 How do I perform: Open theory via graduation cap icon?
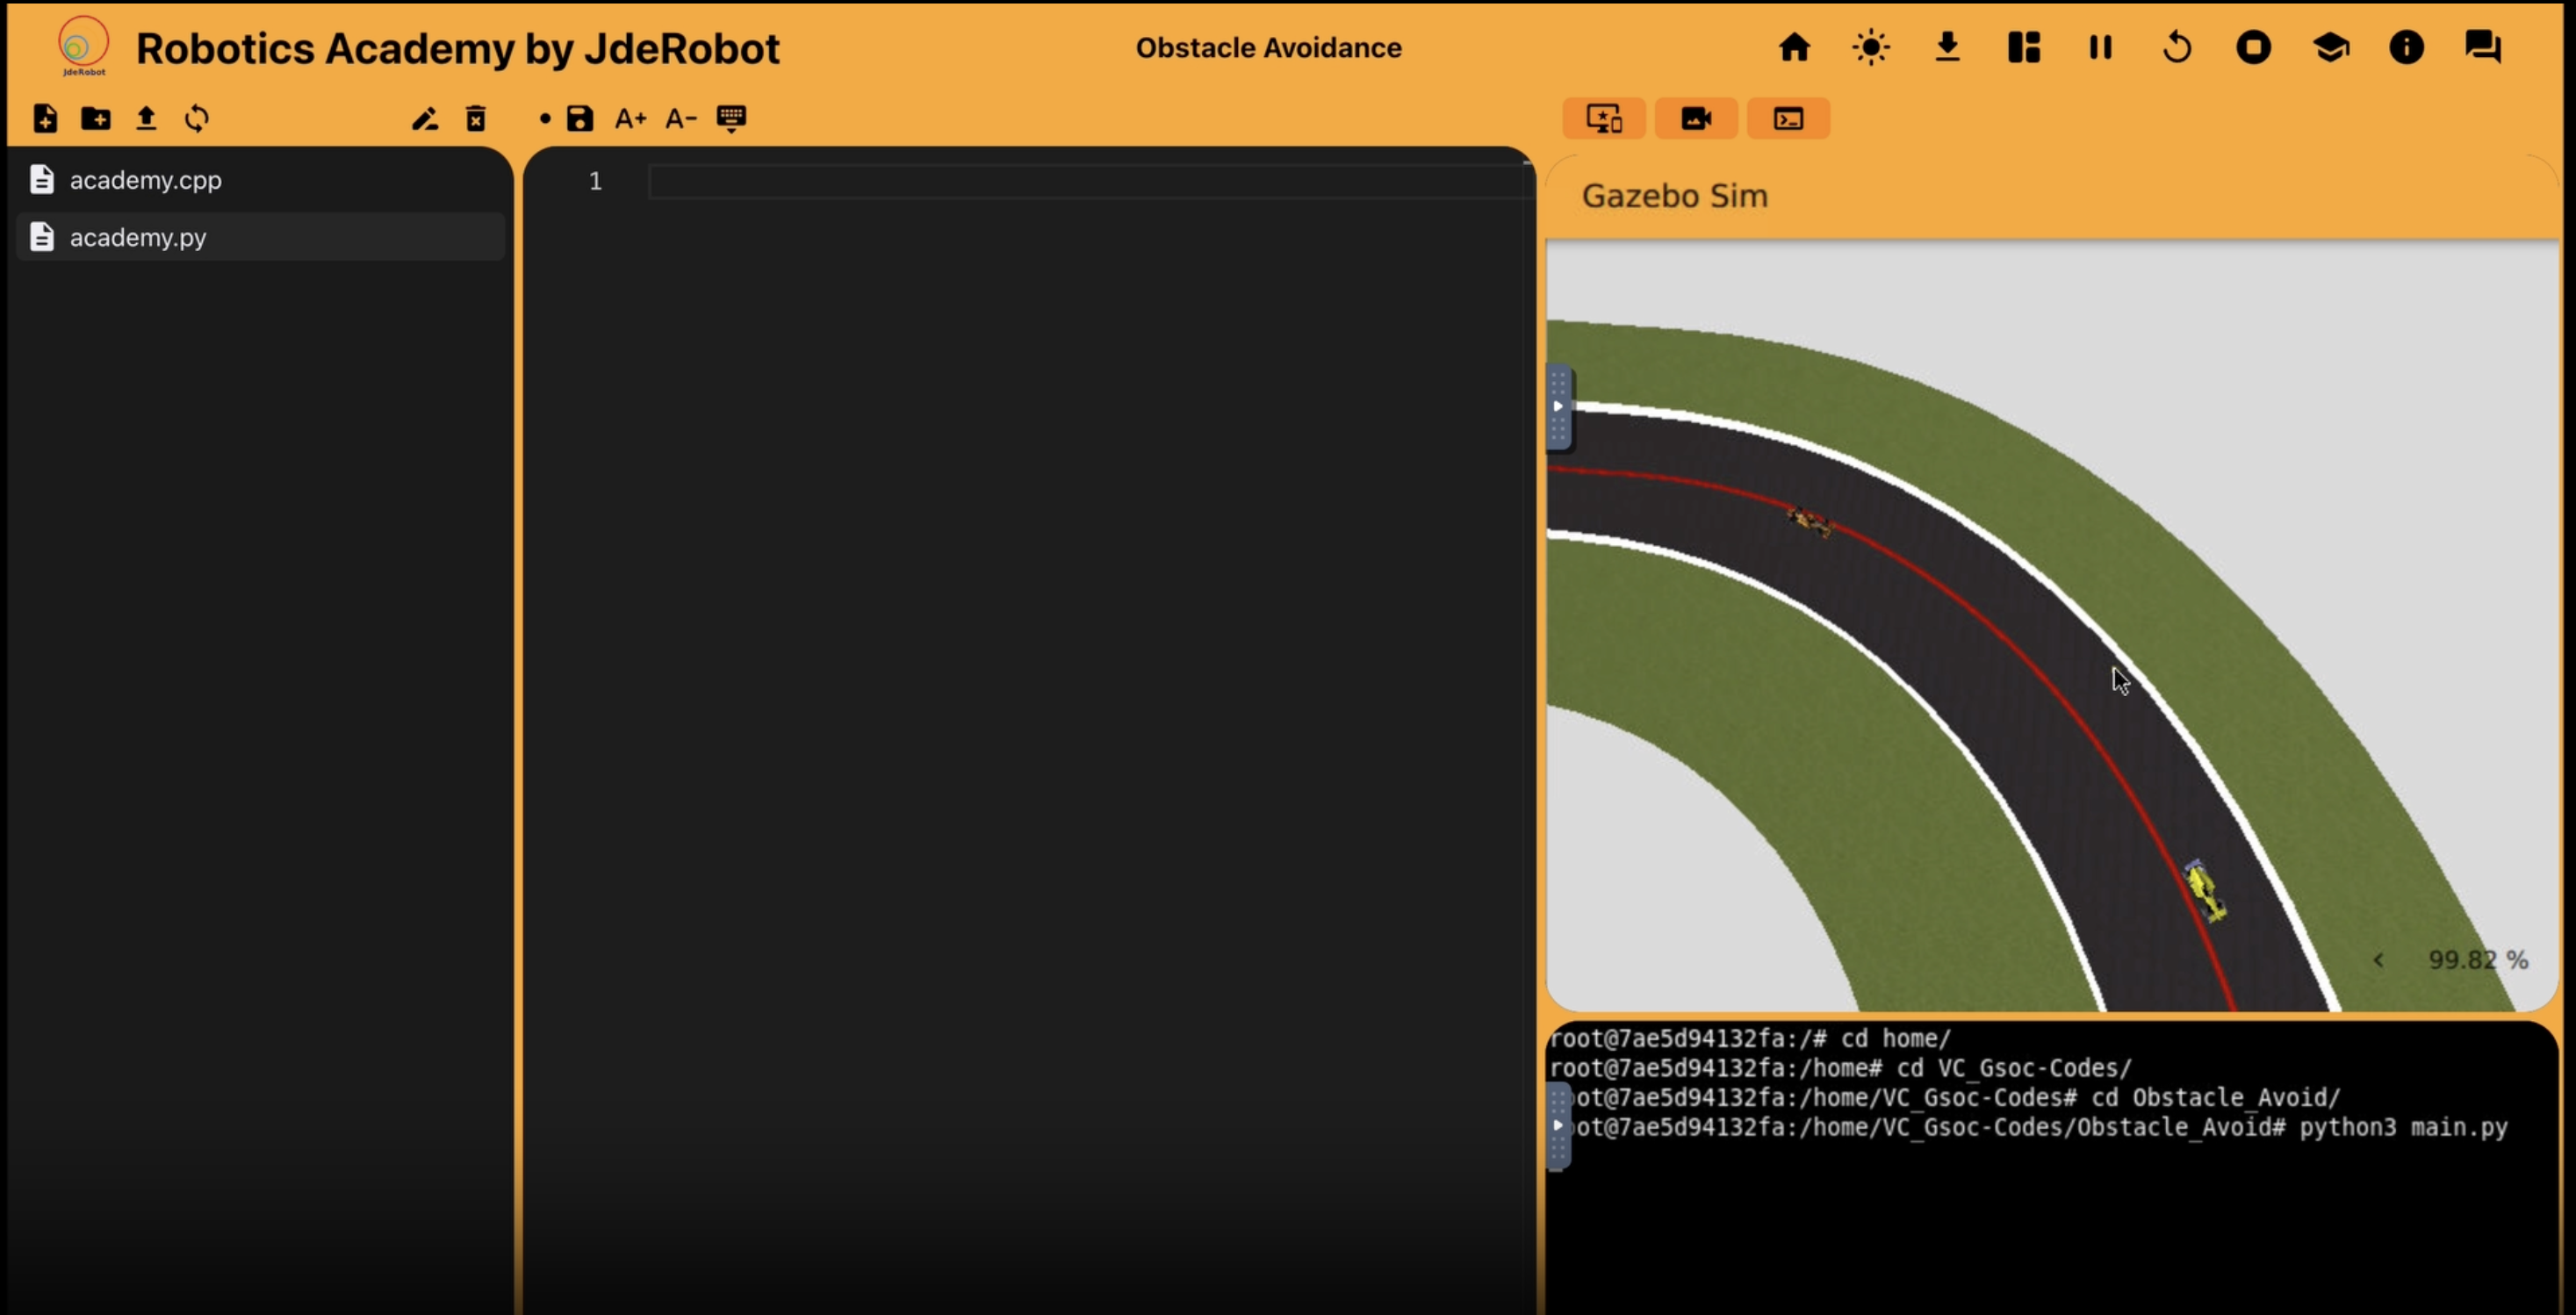click(x=2330, y=47)
